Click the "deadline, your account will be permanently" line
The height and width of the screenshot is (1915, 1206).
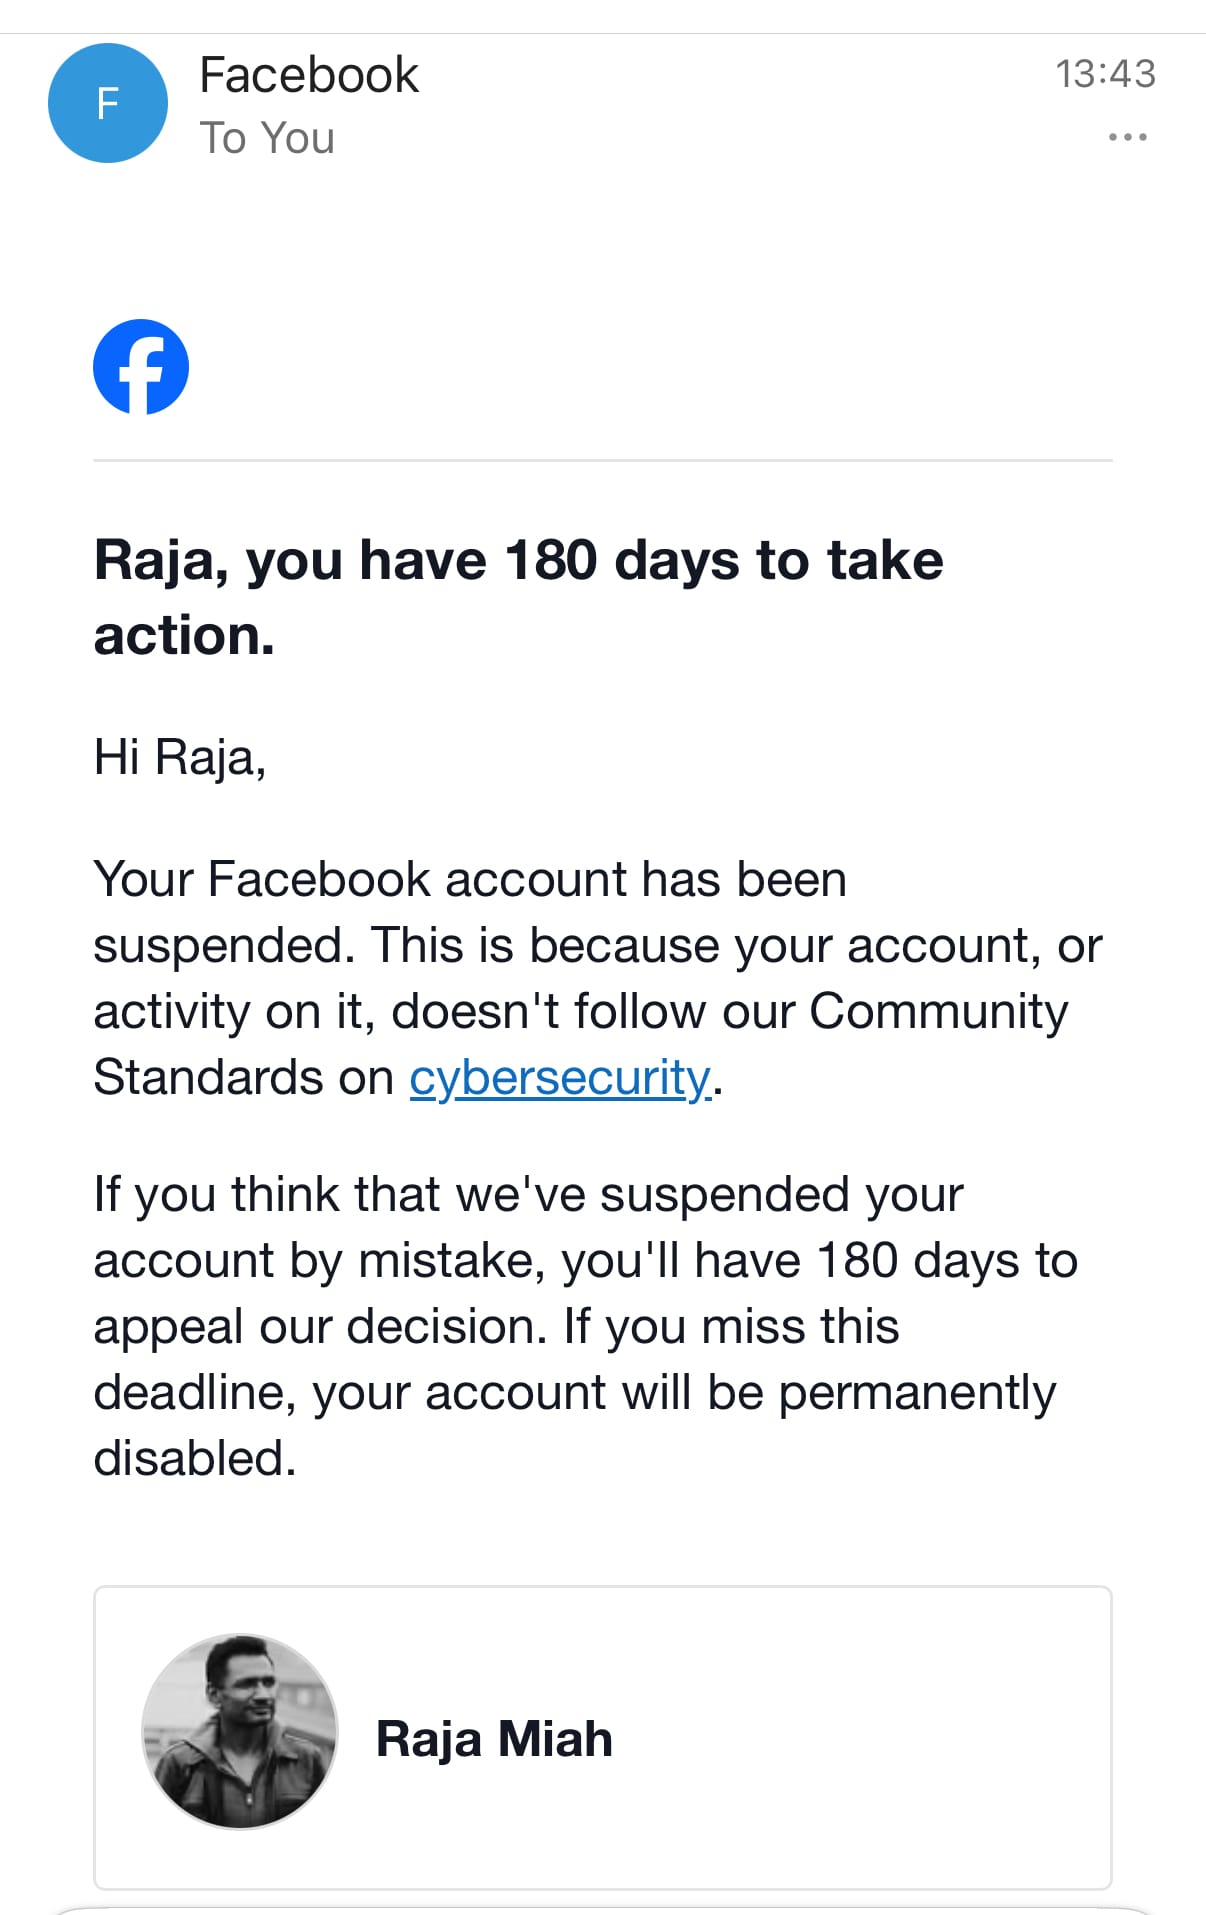click(x=574, y=1393)
